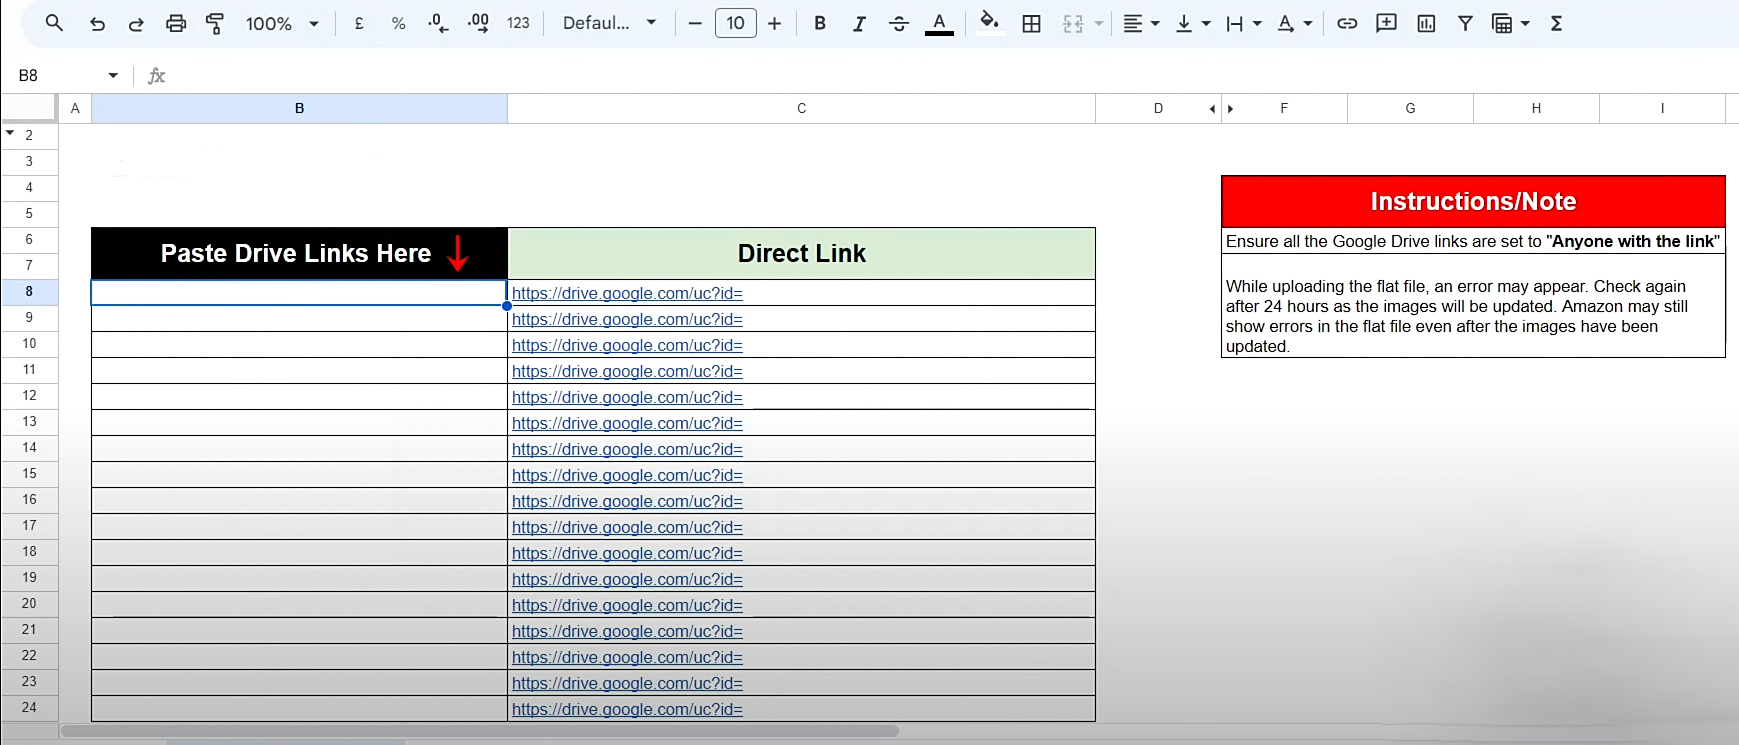This screenshot has height=745, width=1739.
Task: Toggle italic formatting
Action: tap(859, 23)
